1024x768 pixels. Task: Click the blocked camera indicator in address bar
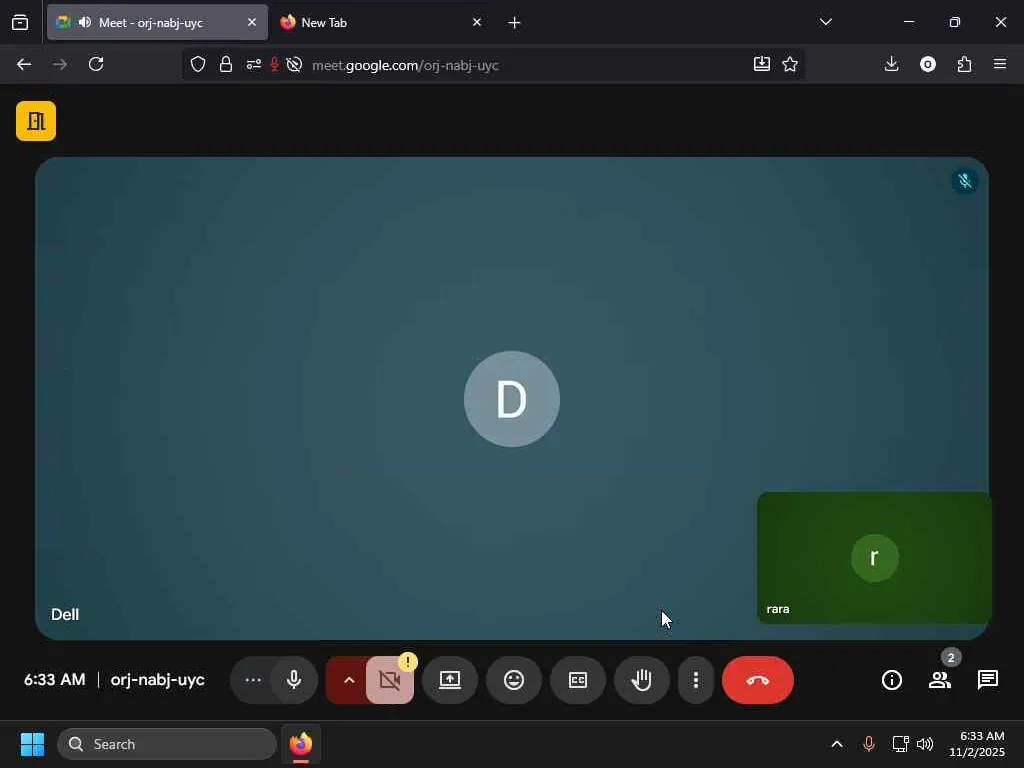(x=295, y=64)
